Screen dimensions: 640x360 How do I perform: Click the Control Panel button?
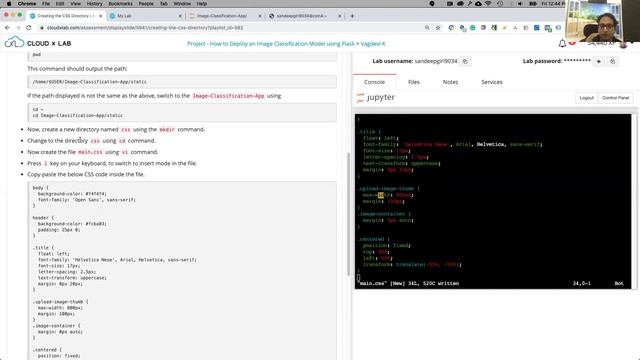[615, 98]
